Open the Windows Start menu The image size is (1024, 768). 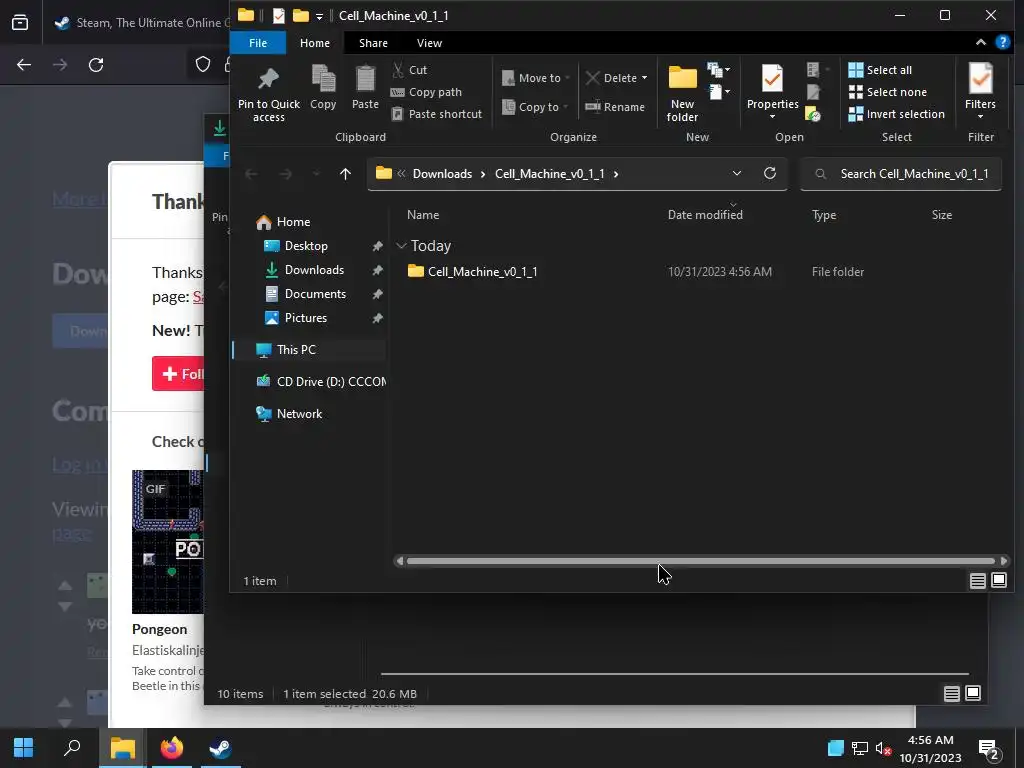pyautogui.click(x=24, y=748)
